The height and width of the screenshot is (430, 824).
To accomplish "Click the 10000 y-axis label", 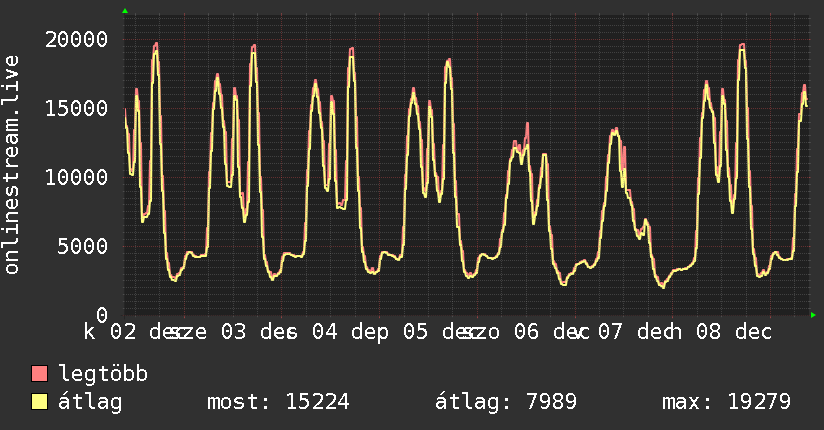I will point(76,177).
